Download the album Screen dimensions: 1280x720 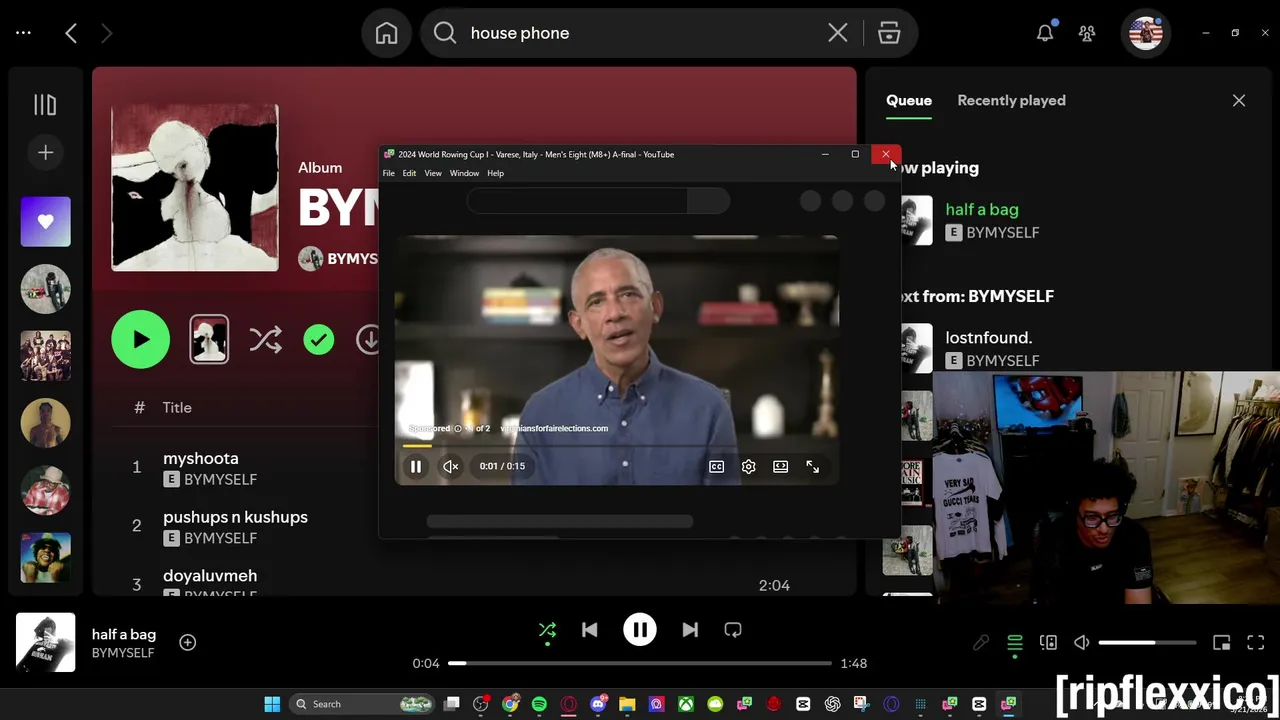click(x=368, y=340)
